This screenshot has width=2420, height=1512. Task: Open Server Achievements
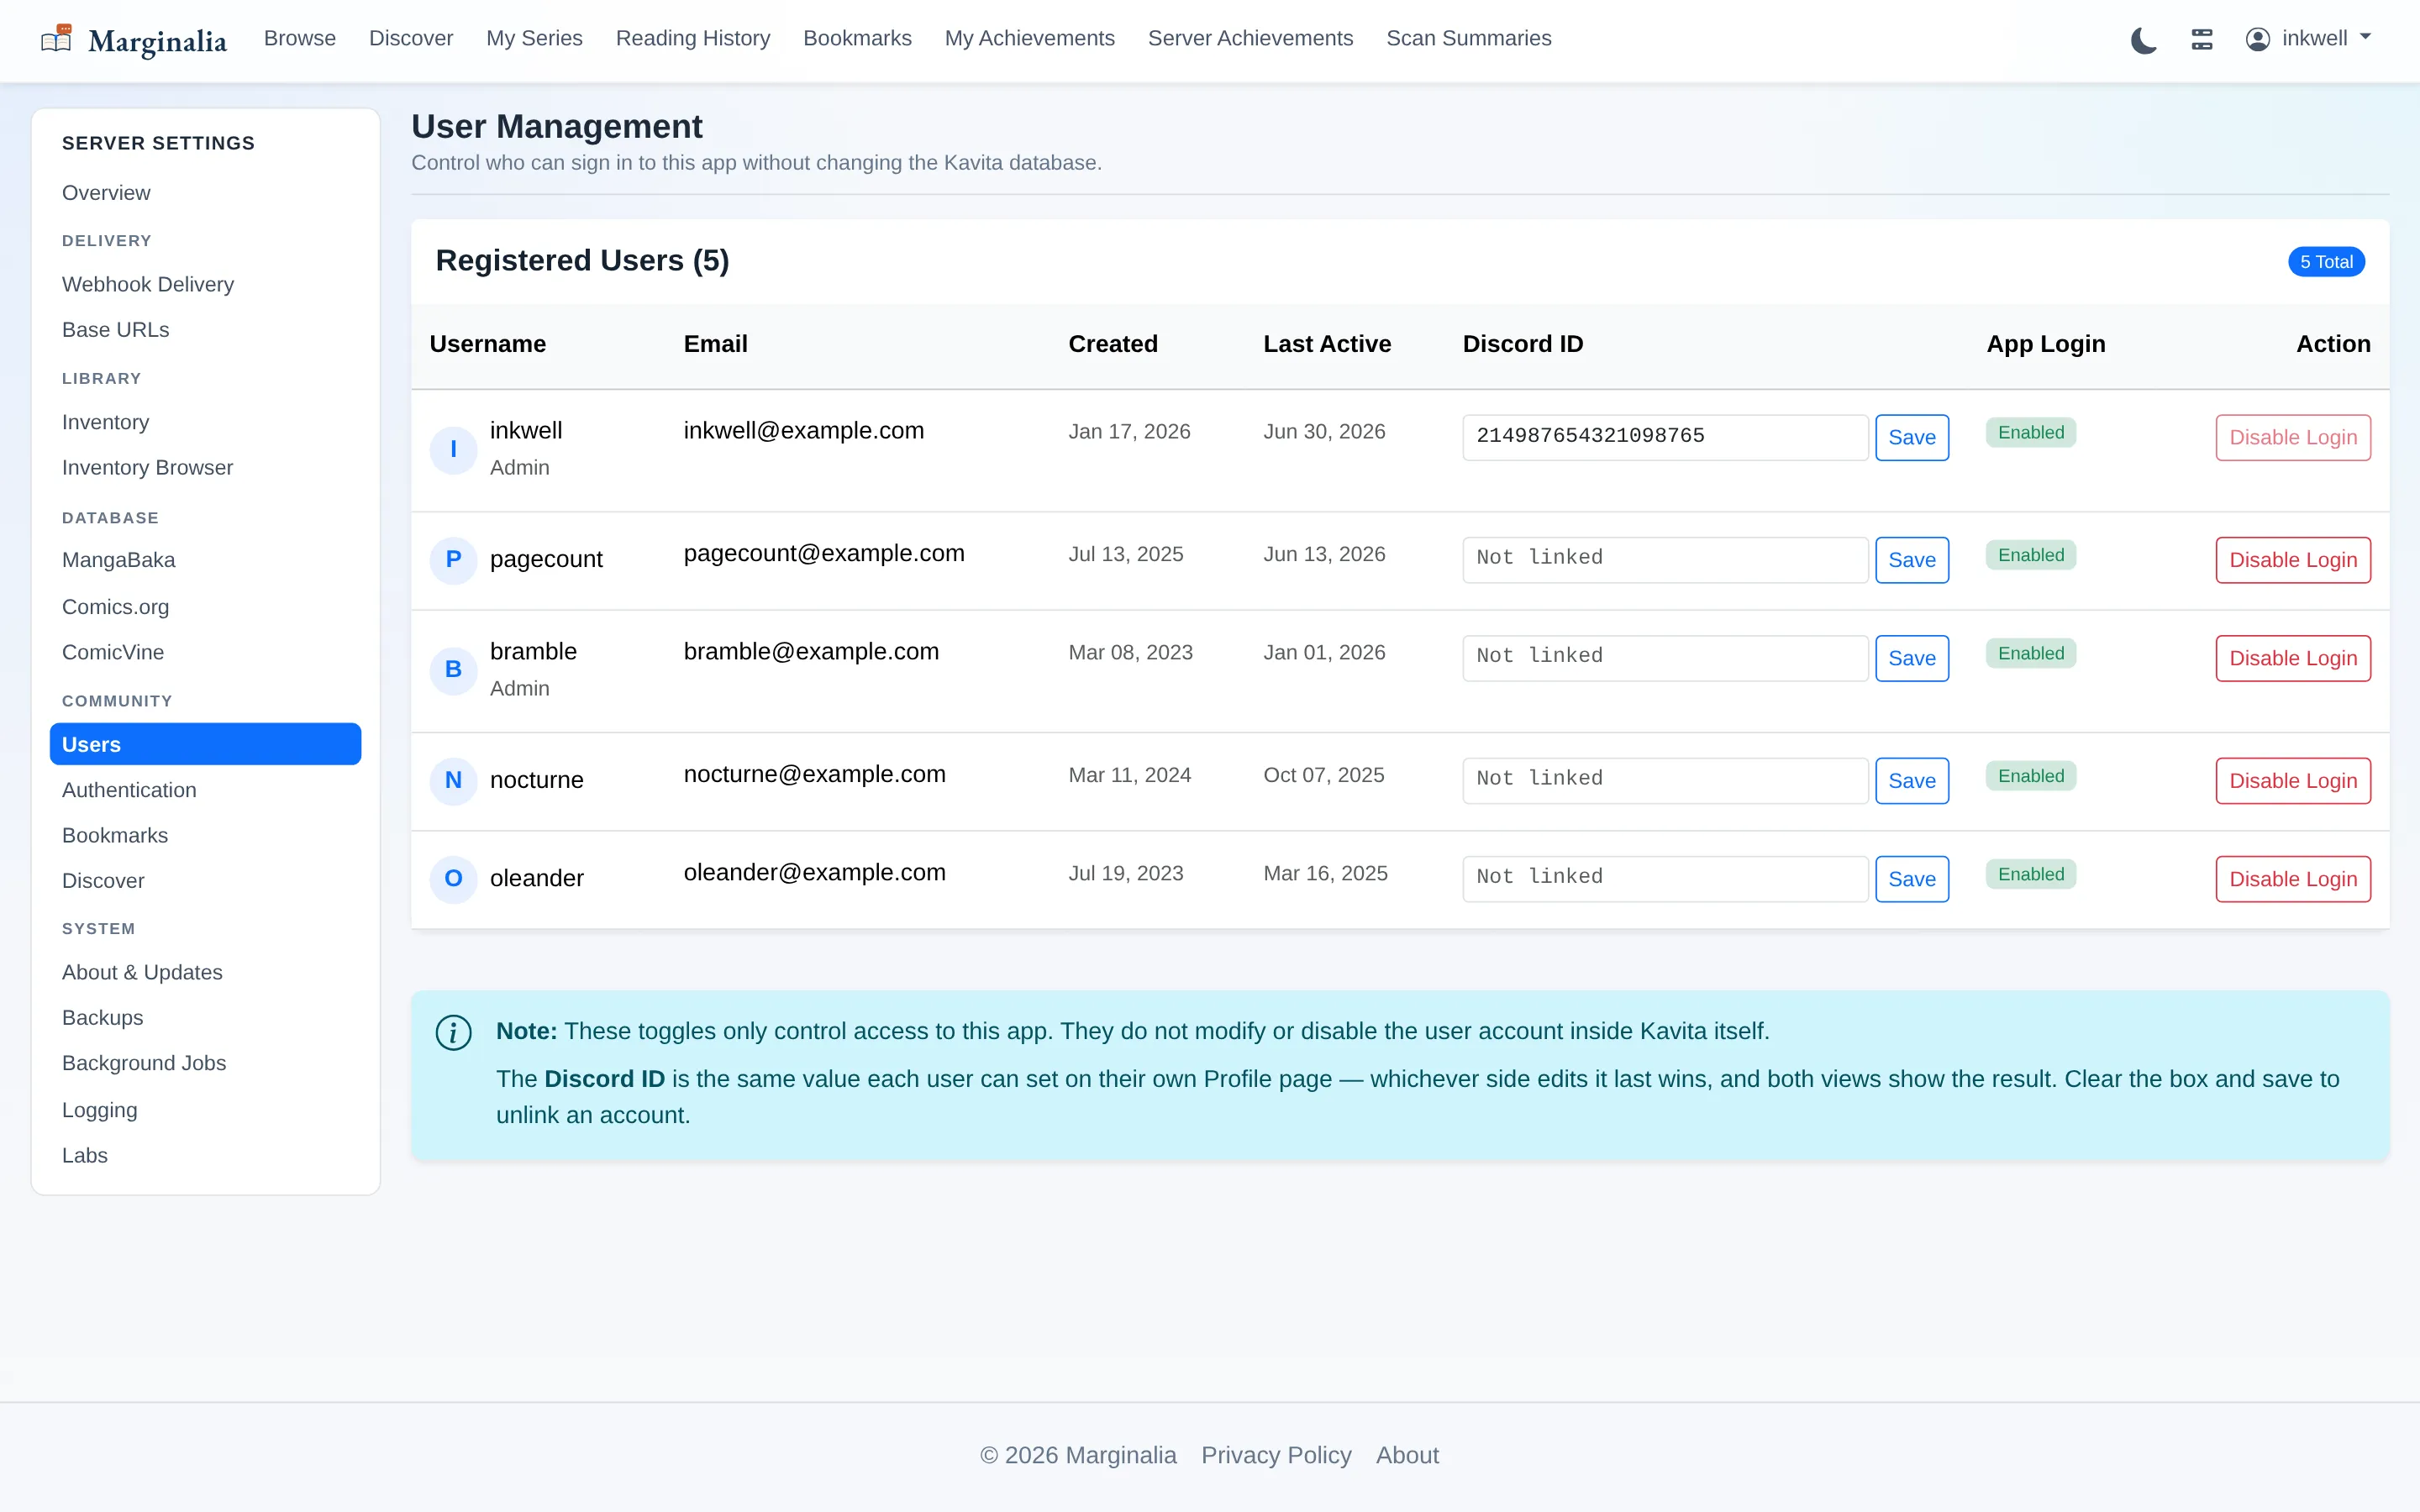tap(1250, 39)
